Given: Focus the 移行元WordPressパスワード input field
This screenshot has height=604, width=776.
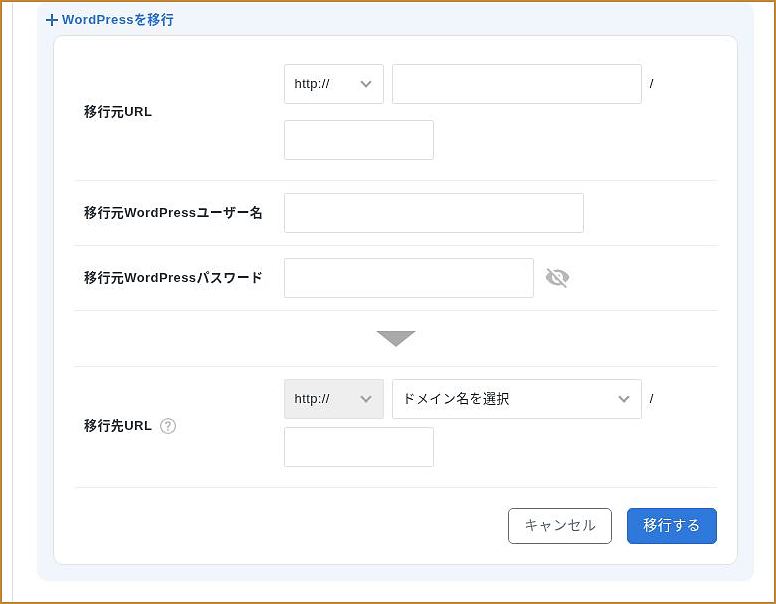Looking at the screenshot, I should [x=409, y=278].
